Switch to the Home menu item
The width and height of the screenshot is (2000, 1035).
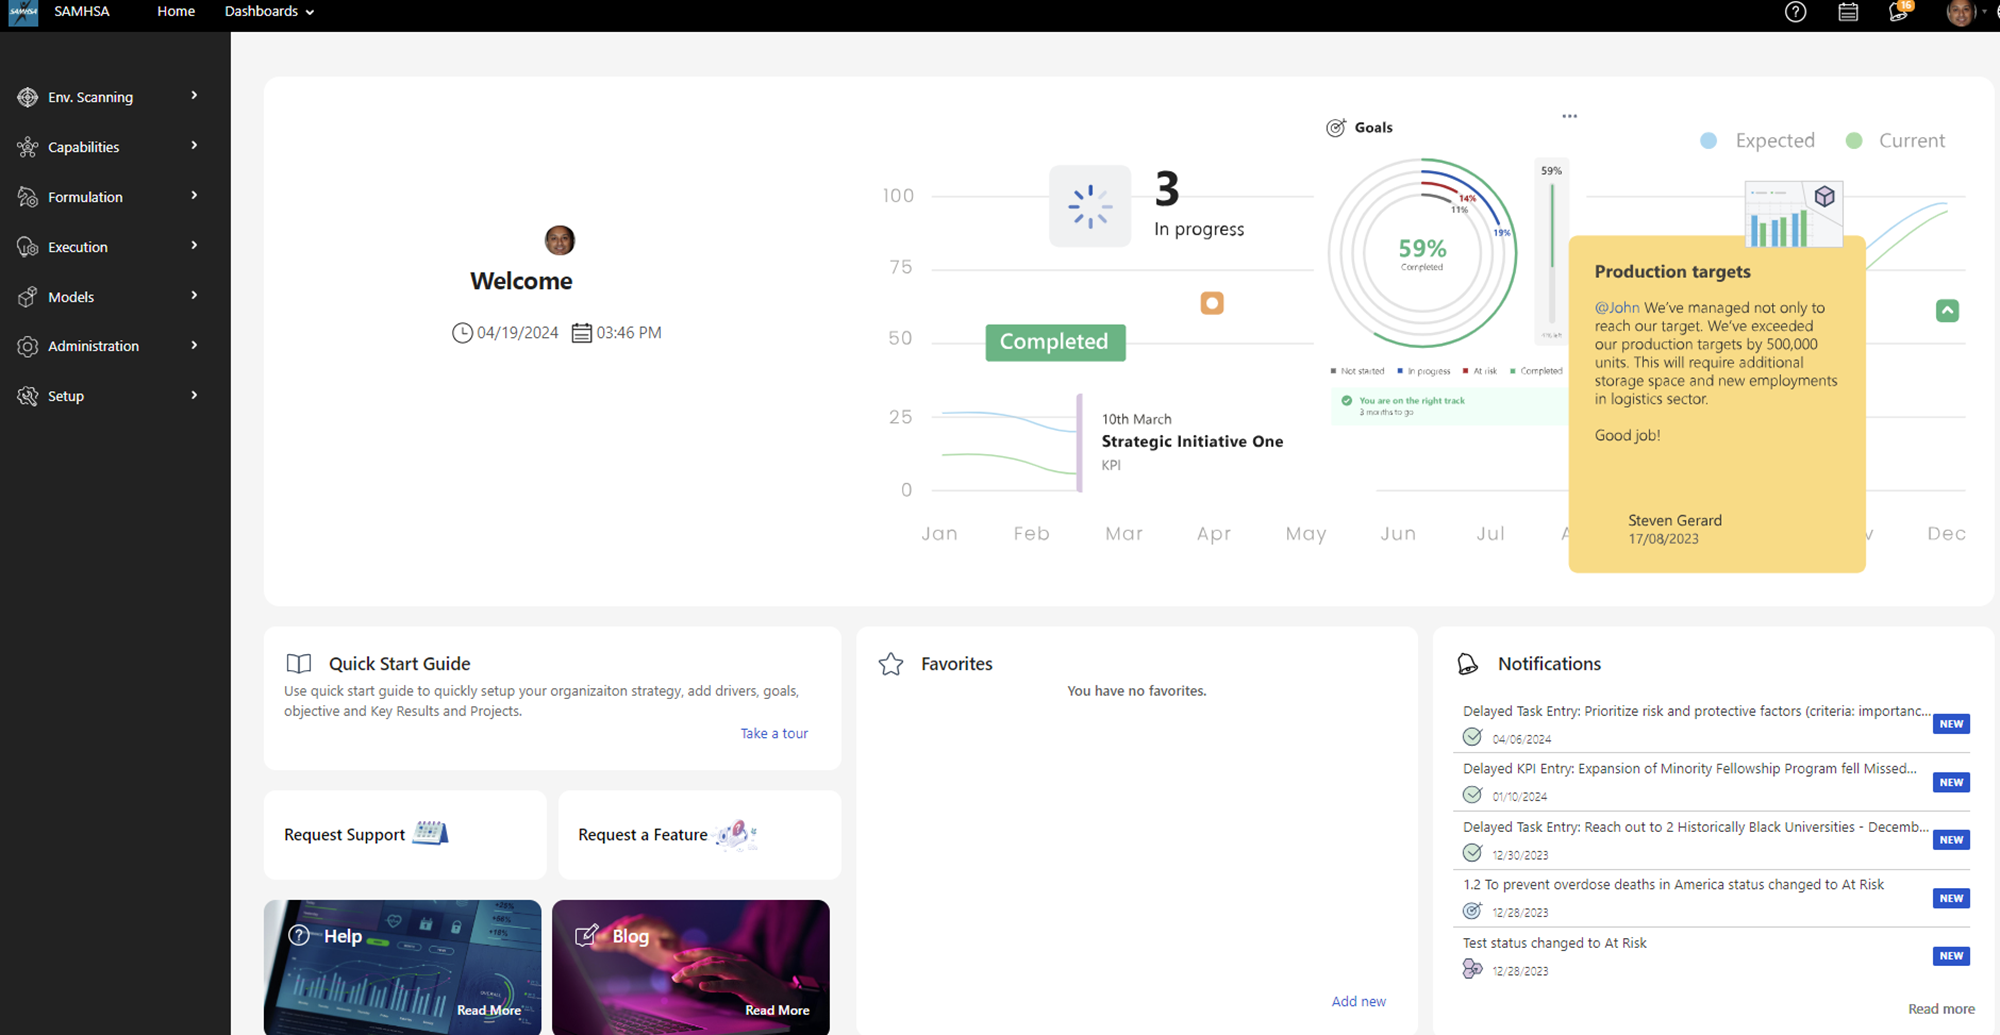(x=176, y=11)
